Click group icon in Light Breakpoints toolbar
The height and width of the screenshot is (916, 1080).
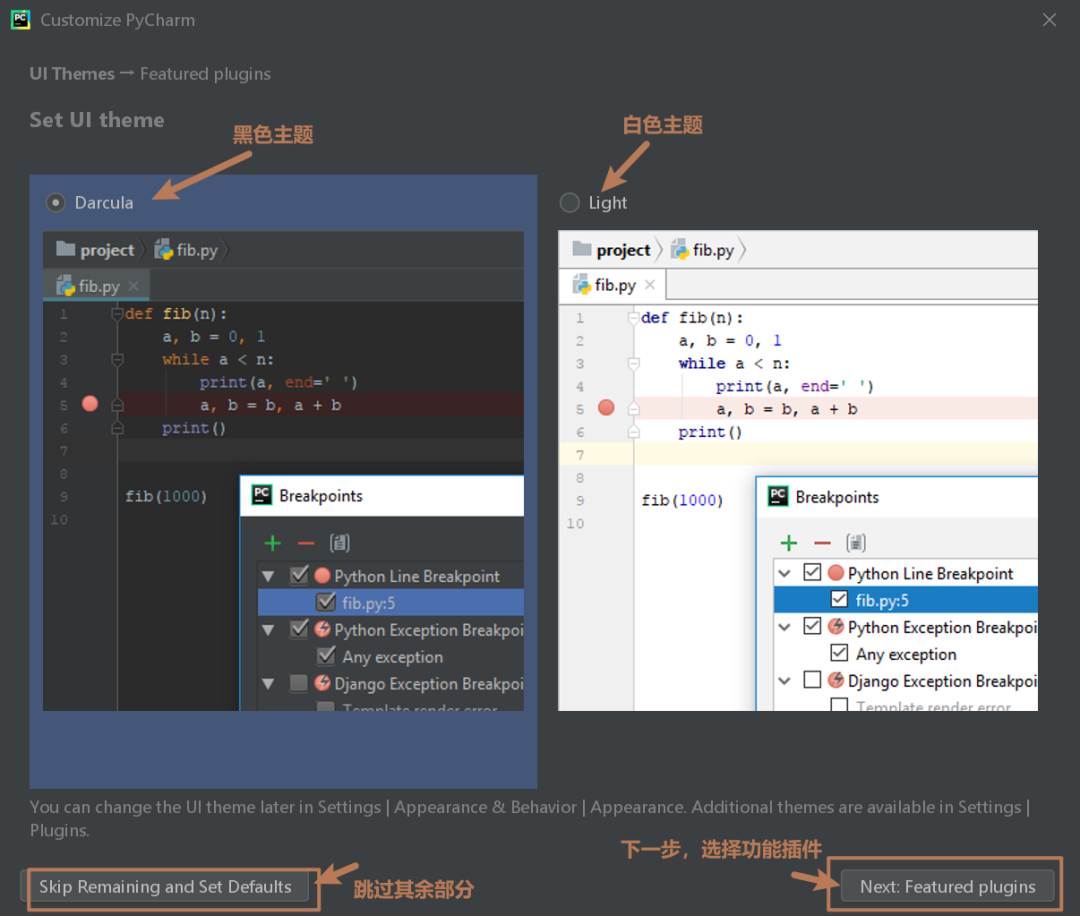point(855,543)
